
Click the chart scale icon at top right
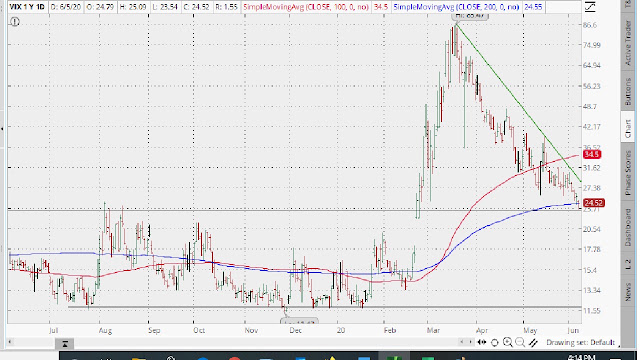(590, 7)
